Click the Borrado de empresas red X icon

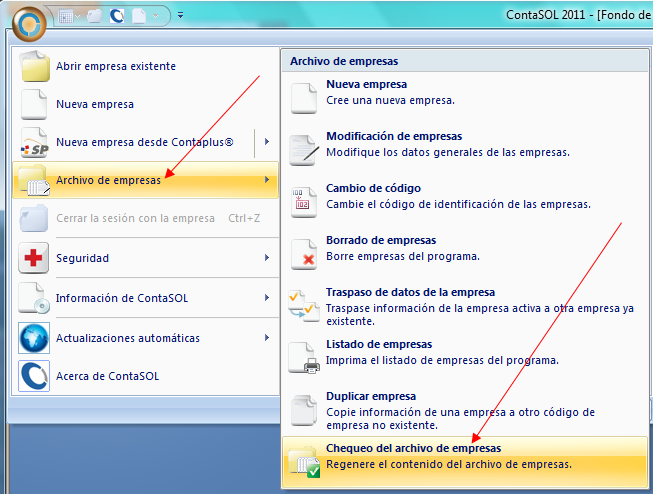click(x=302, y=254)
